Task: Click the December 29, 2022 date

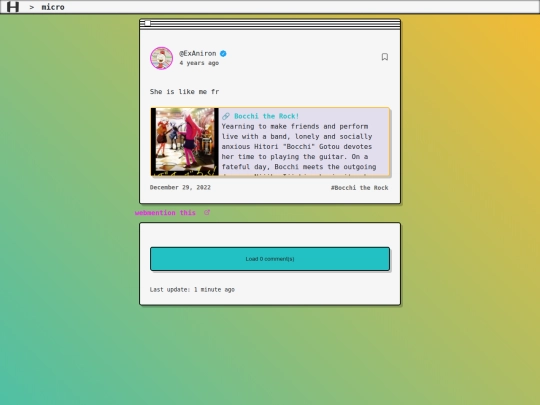Action: (180, 187)
